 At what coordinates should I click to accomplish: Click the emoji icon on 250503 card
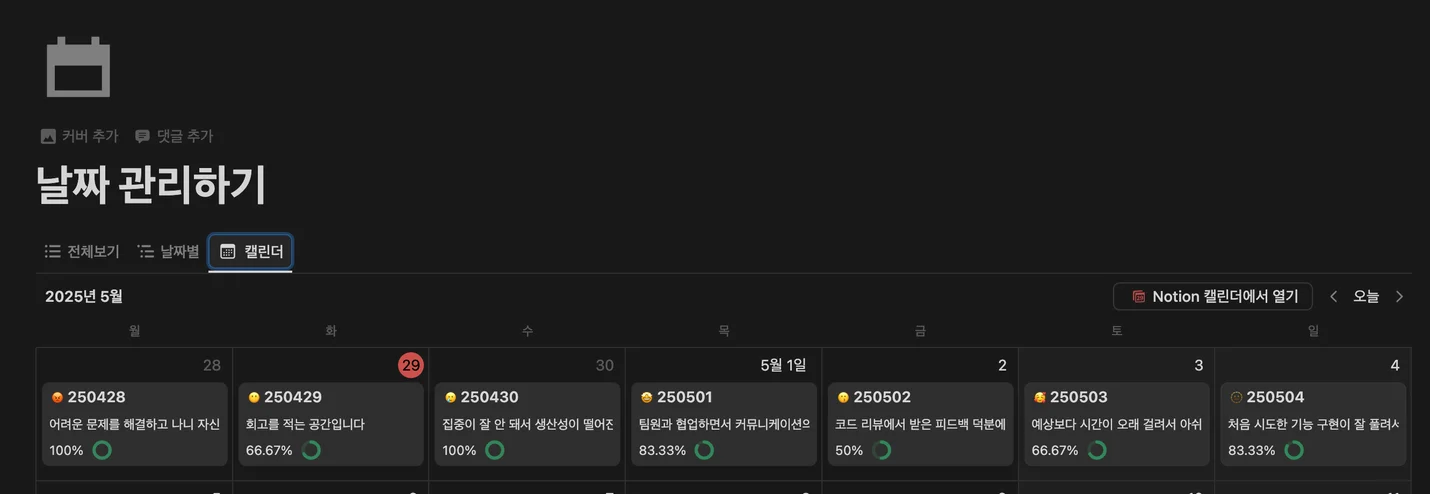[1039, 397]
